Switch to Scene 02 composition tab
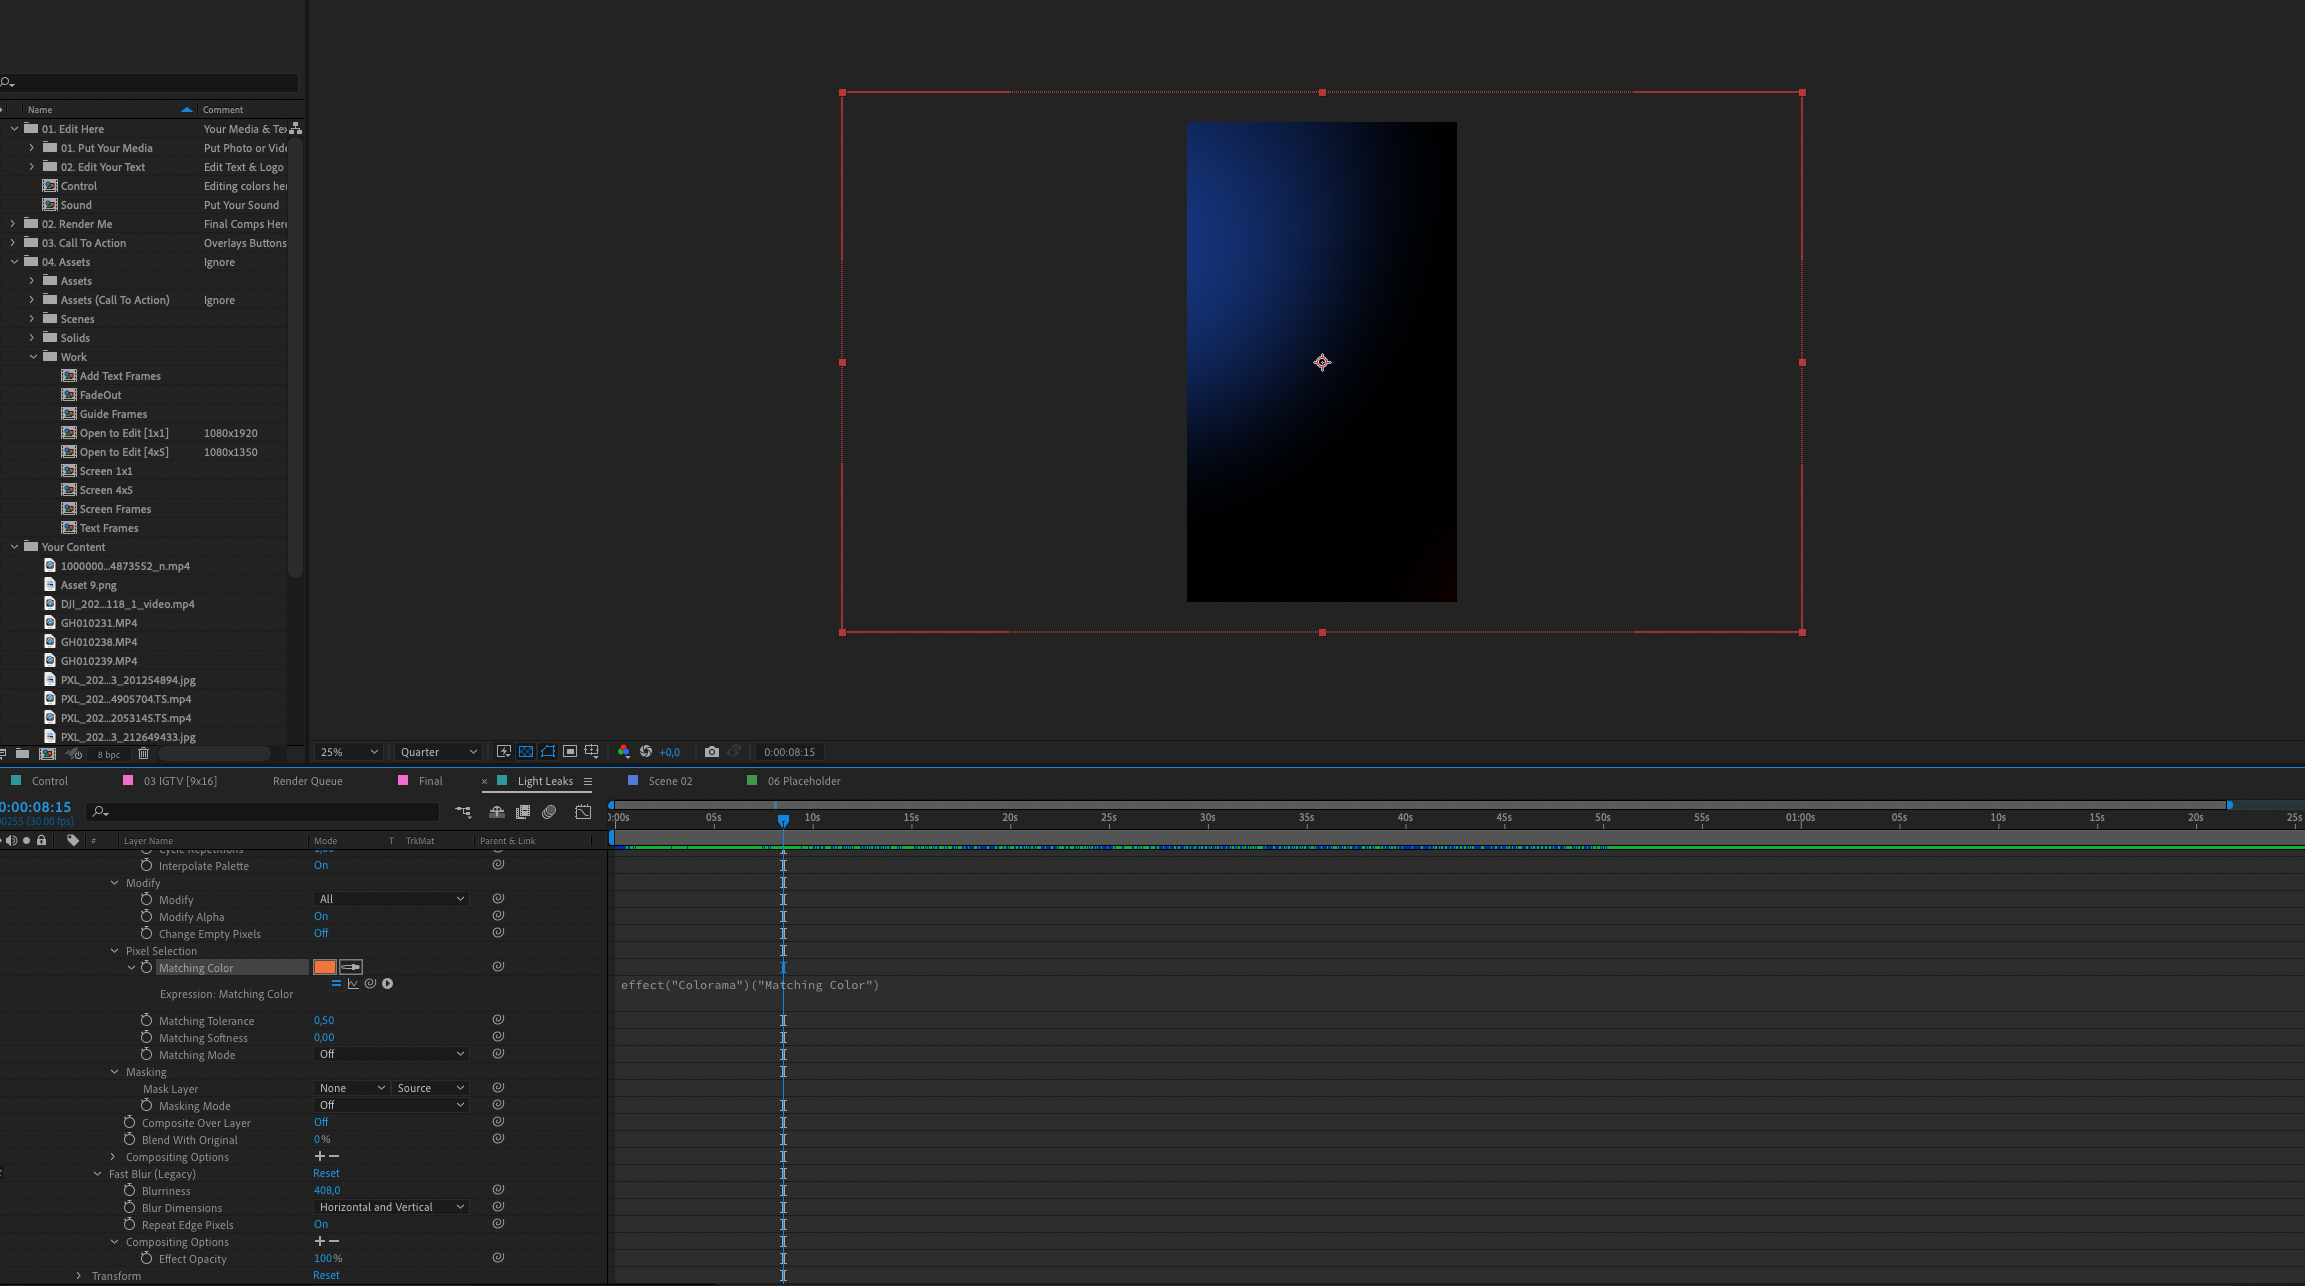 click(666, 781)
